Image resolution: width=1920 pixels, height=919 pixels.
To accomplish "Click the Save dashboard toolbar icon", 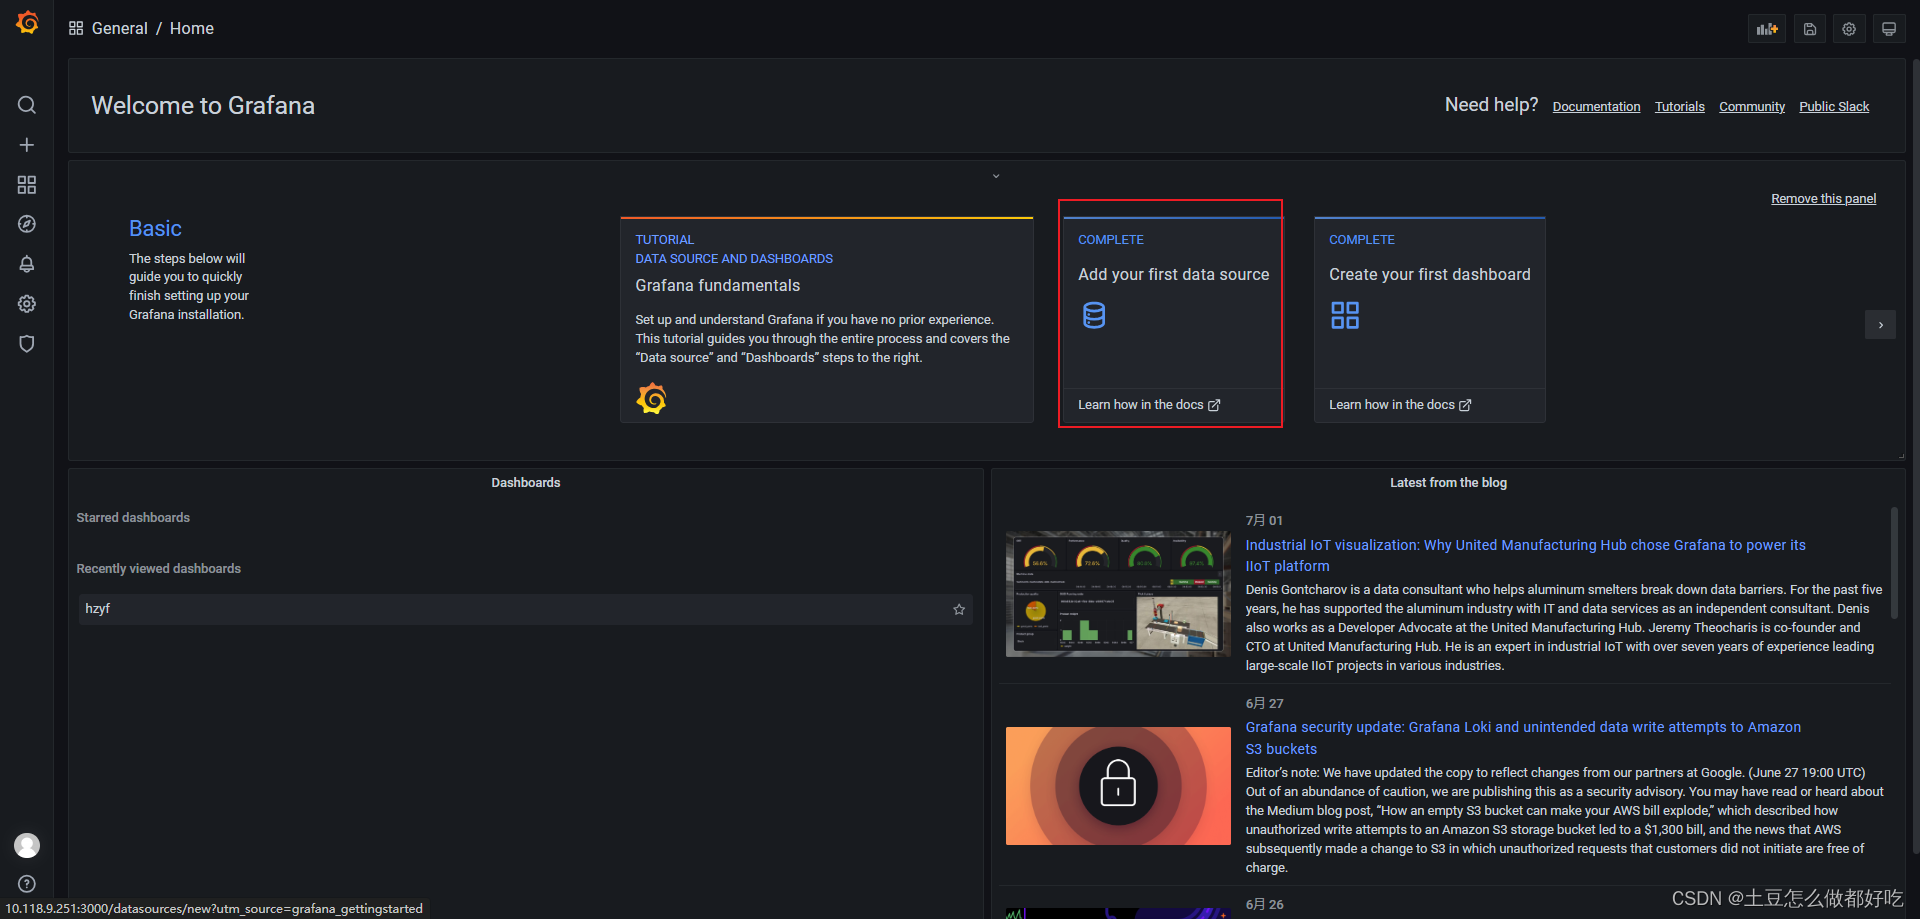I will pos(1810,29).
